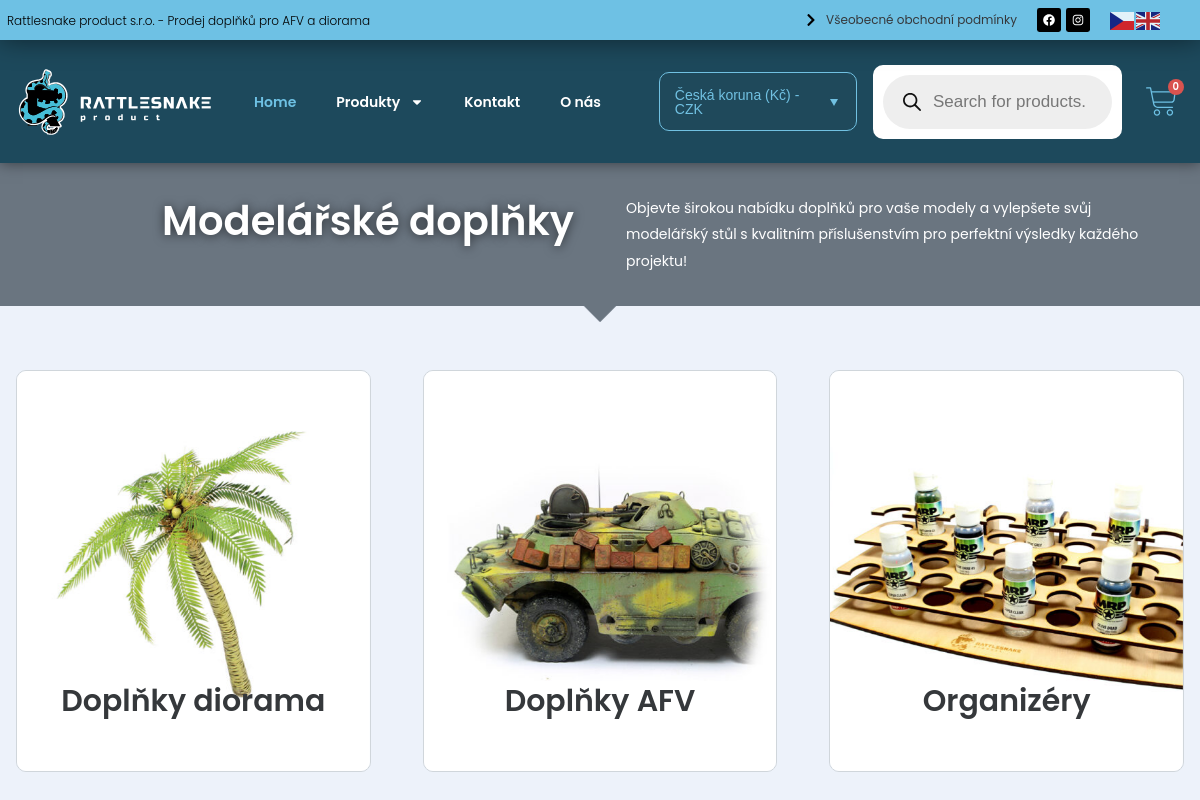Switch language with the Czech flag
This screenshot has width=1200, height=800.
click(x=1122, y=21)
